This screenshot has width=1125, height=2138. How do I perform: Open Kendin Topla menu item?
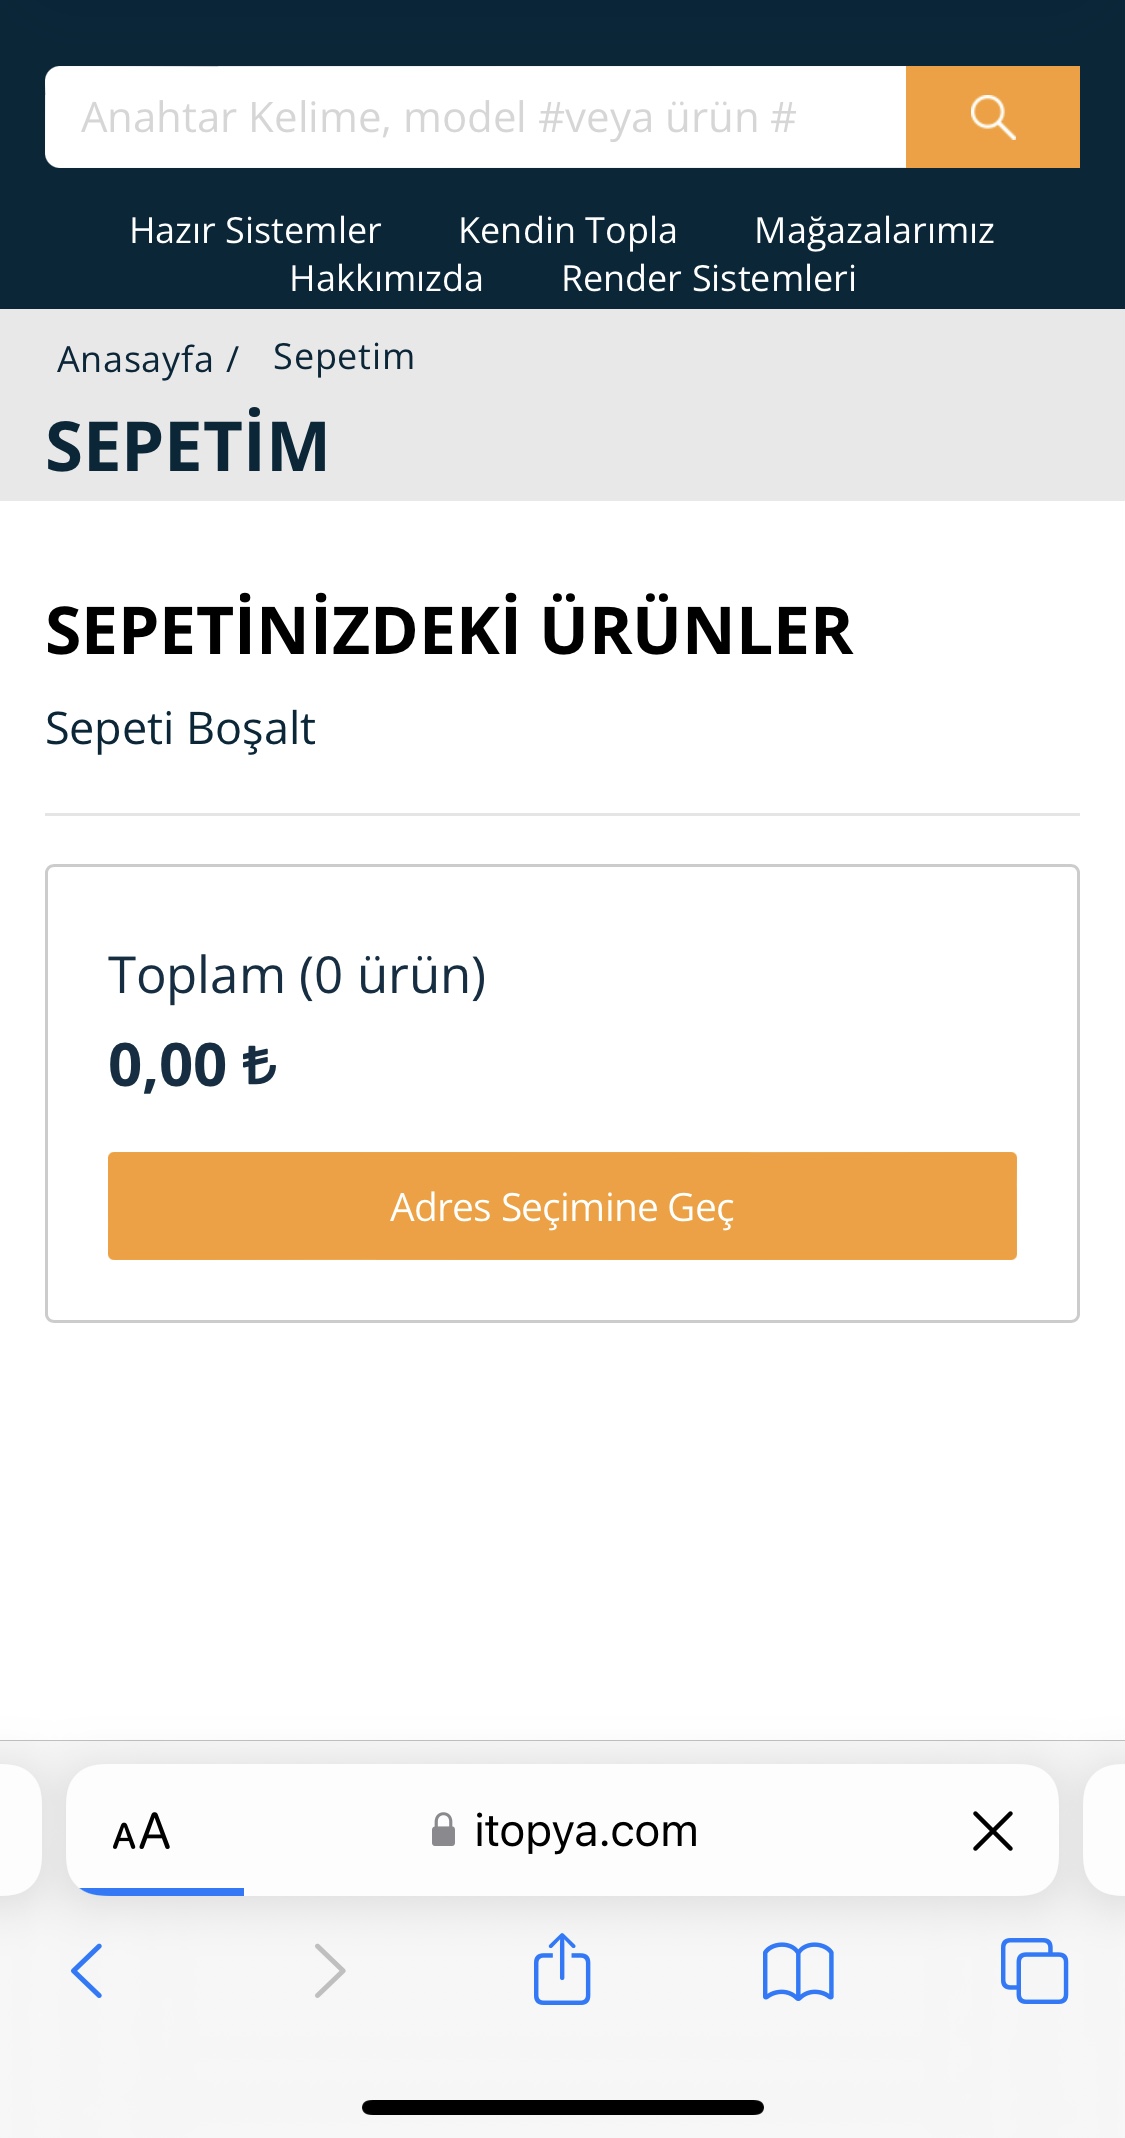(567, 230)
